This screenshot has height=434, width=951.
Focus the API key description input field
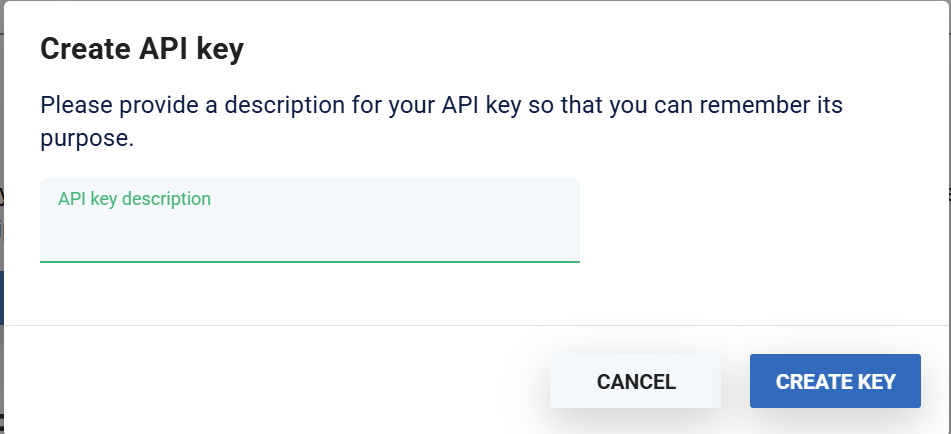(x=310, y=232)
